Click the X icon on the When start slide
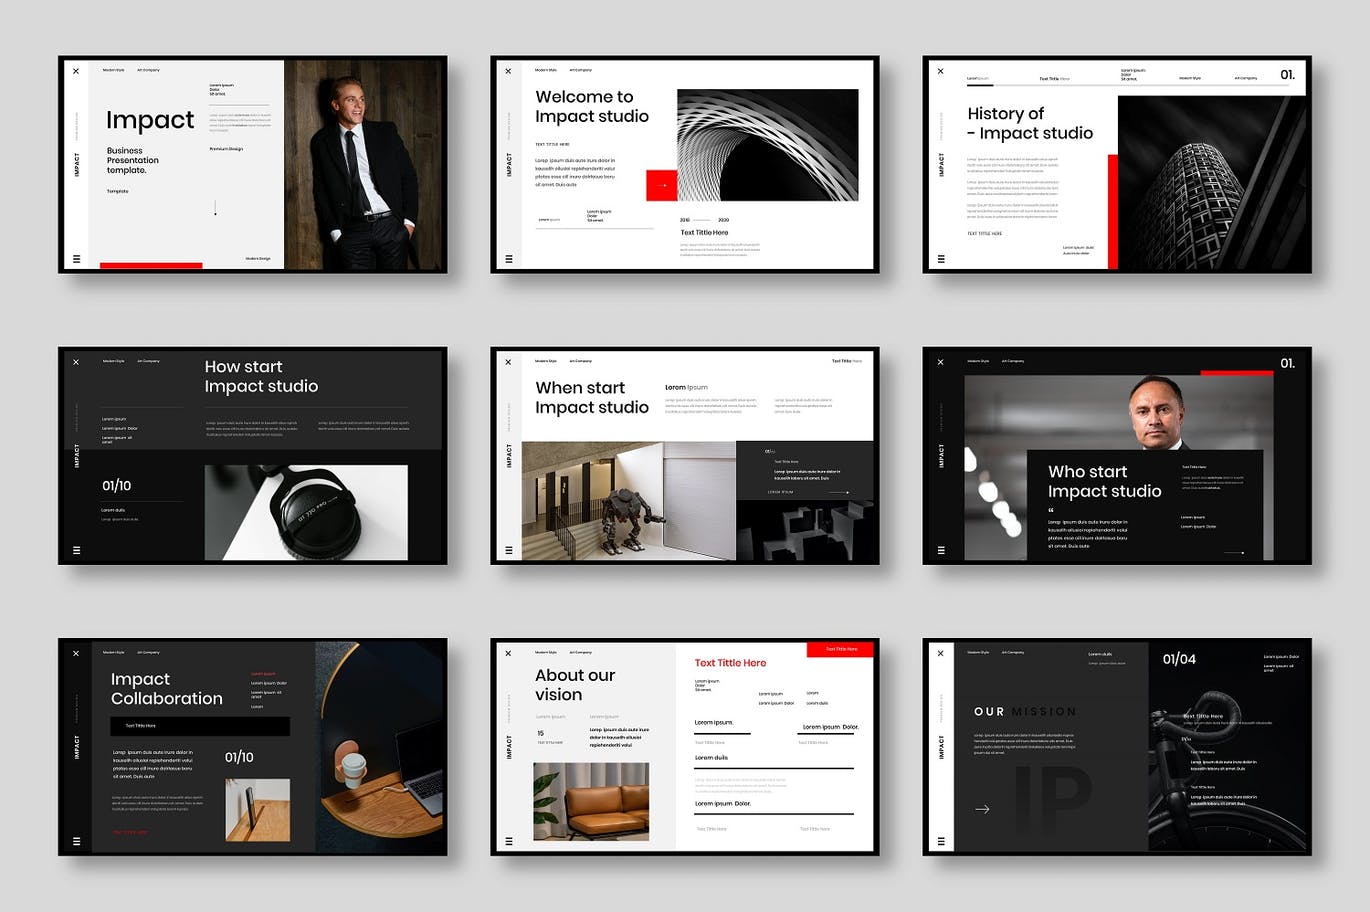 pyautogui.click(x=508, y=362)
